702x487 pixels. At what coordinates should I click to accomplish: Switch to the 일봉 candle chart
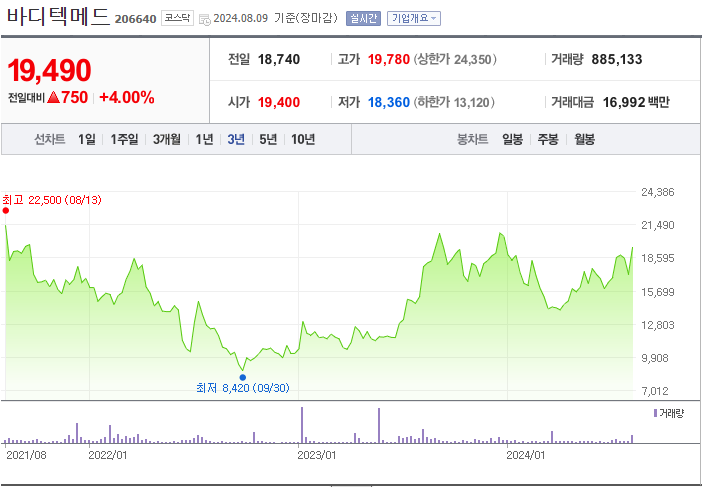512,140
